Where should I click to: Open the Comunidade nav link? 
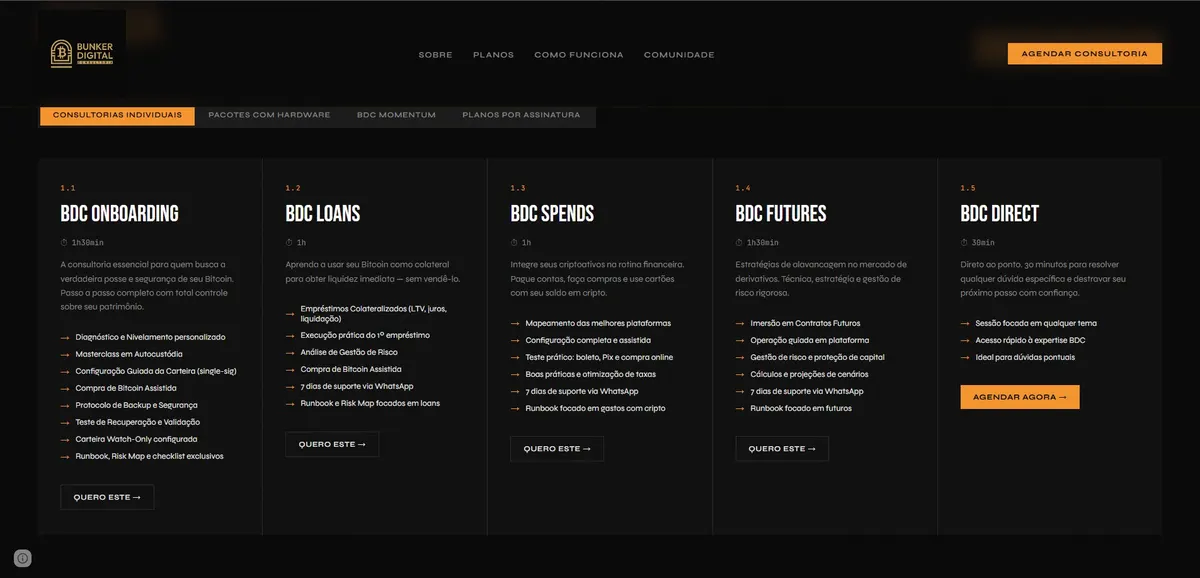click(x=679, y=55)
